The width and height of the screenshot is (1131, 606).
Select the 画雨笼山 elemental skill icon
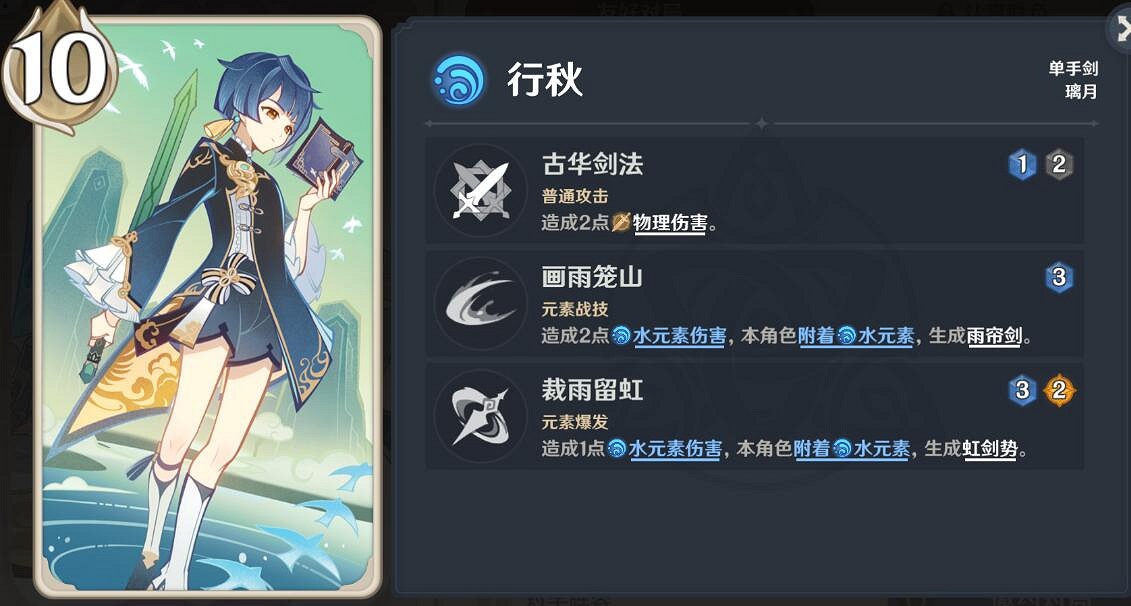tap(480, 303)
